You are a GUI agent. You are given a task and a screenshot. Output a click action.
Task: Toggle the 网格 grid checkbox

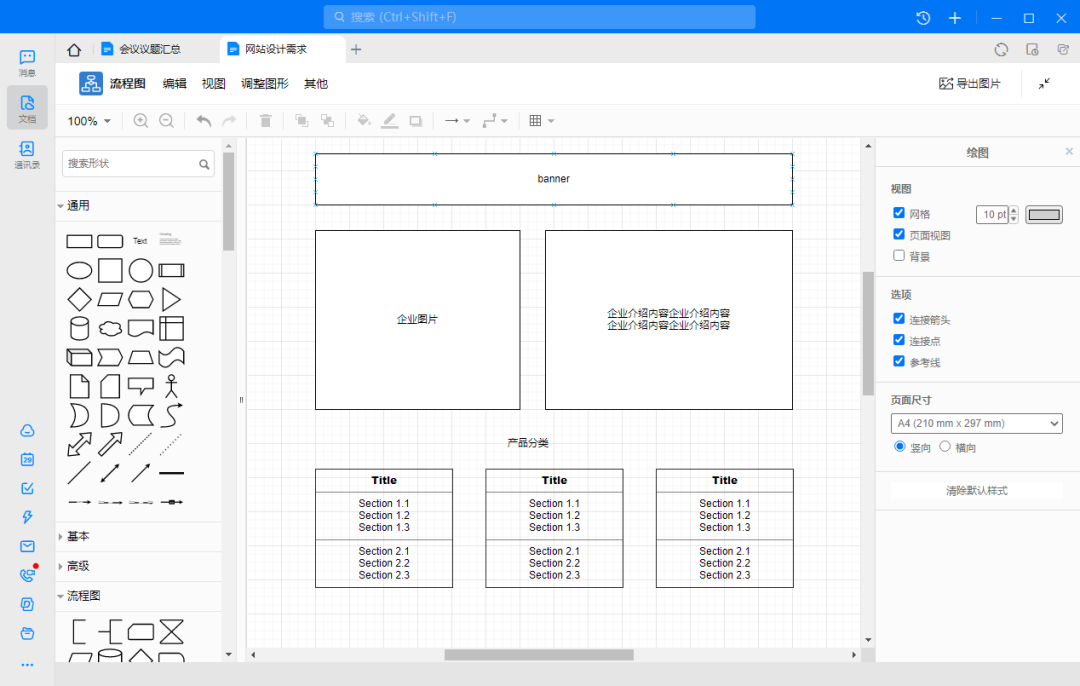pyautogui.click(x=899, y=213)
